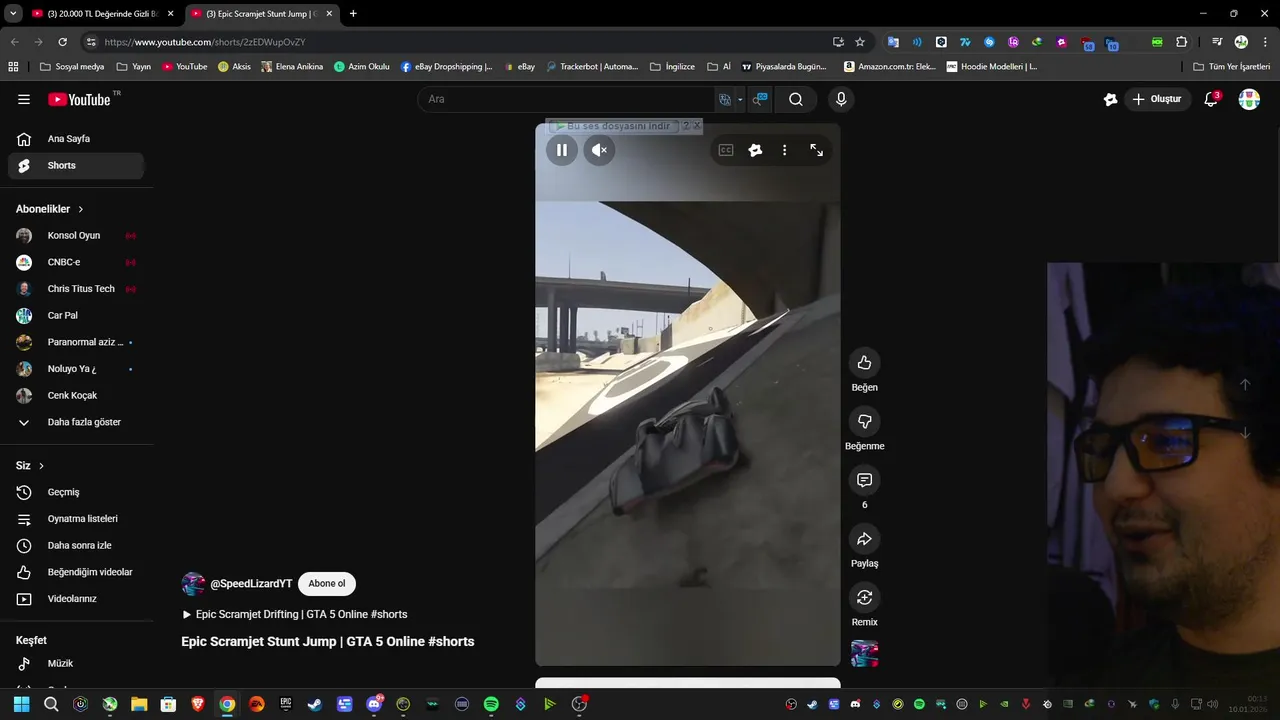Run search with the magnifier button
This screenshot has width=1280, height=720.
(x=796, y=99)
